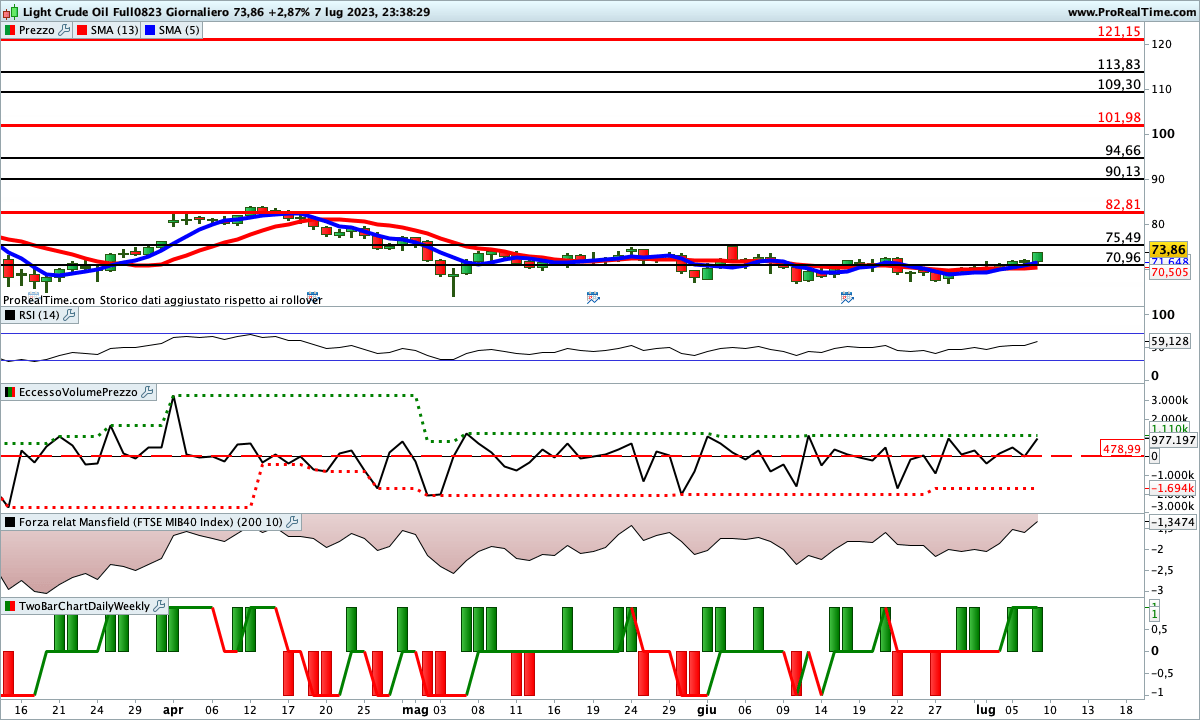The image size is (1200, 720).
Task: Click wrench icon beside Forza relat Mansfield
Action: click(x=292, y=521)
